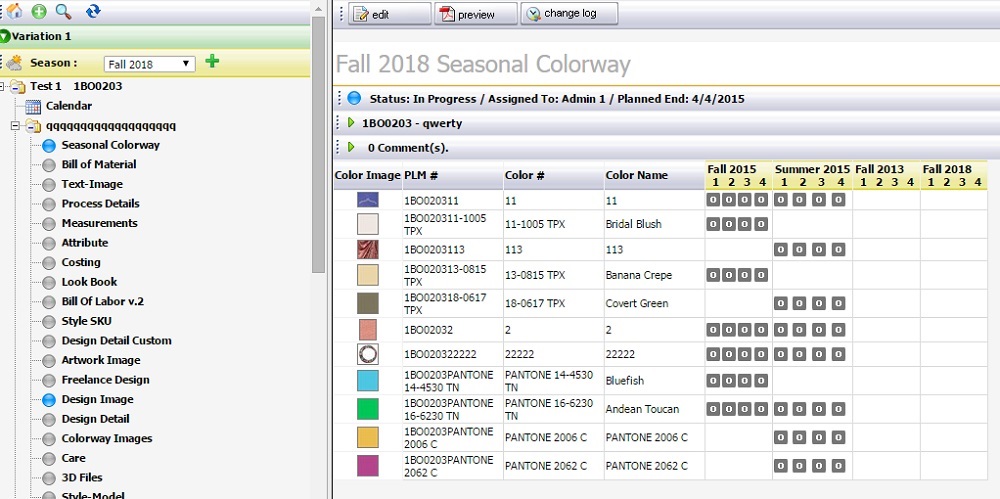This screenshot has height=499, width=1000.
Task: Select Artwork Image
Action: pyautogui.click(x=101, y=360)
